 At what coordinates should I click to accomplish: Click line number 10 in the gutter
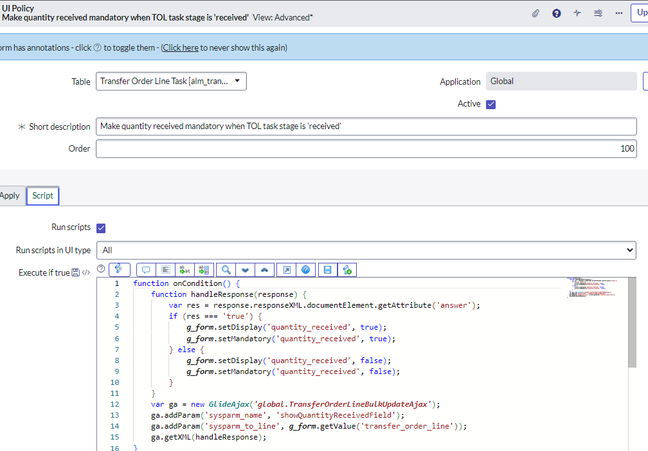tap(114, 382)
